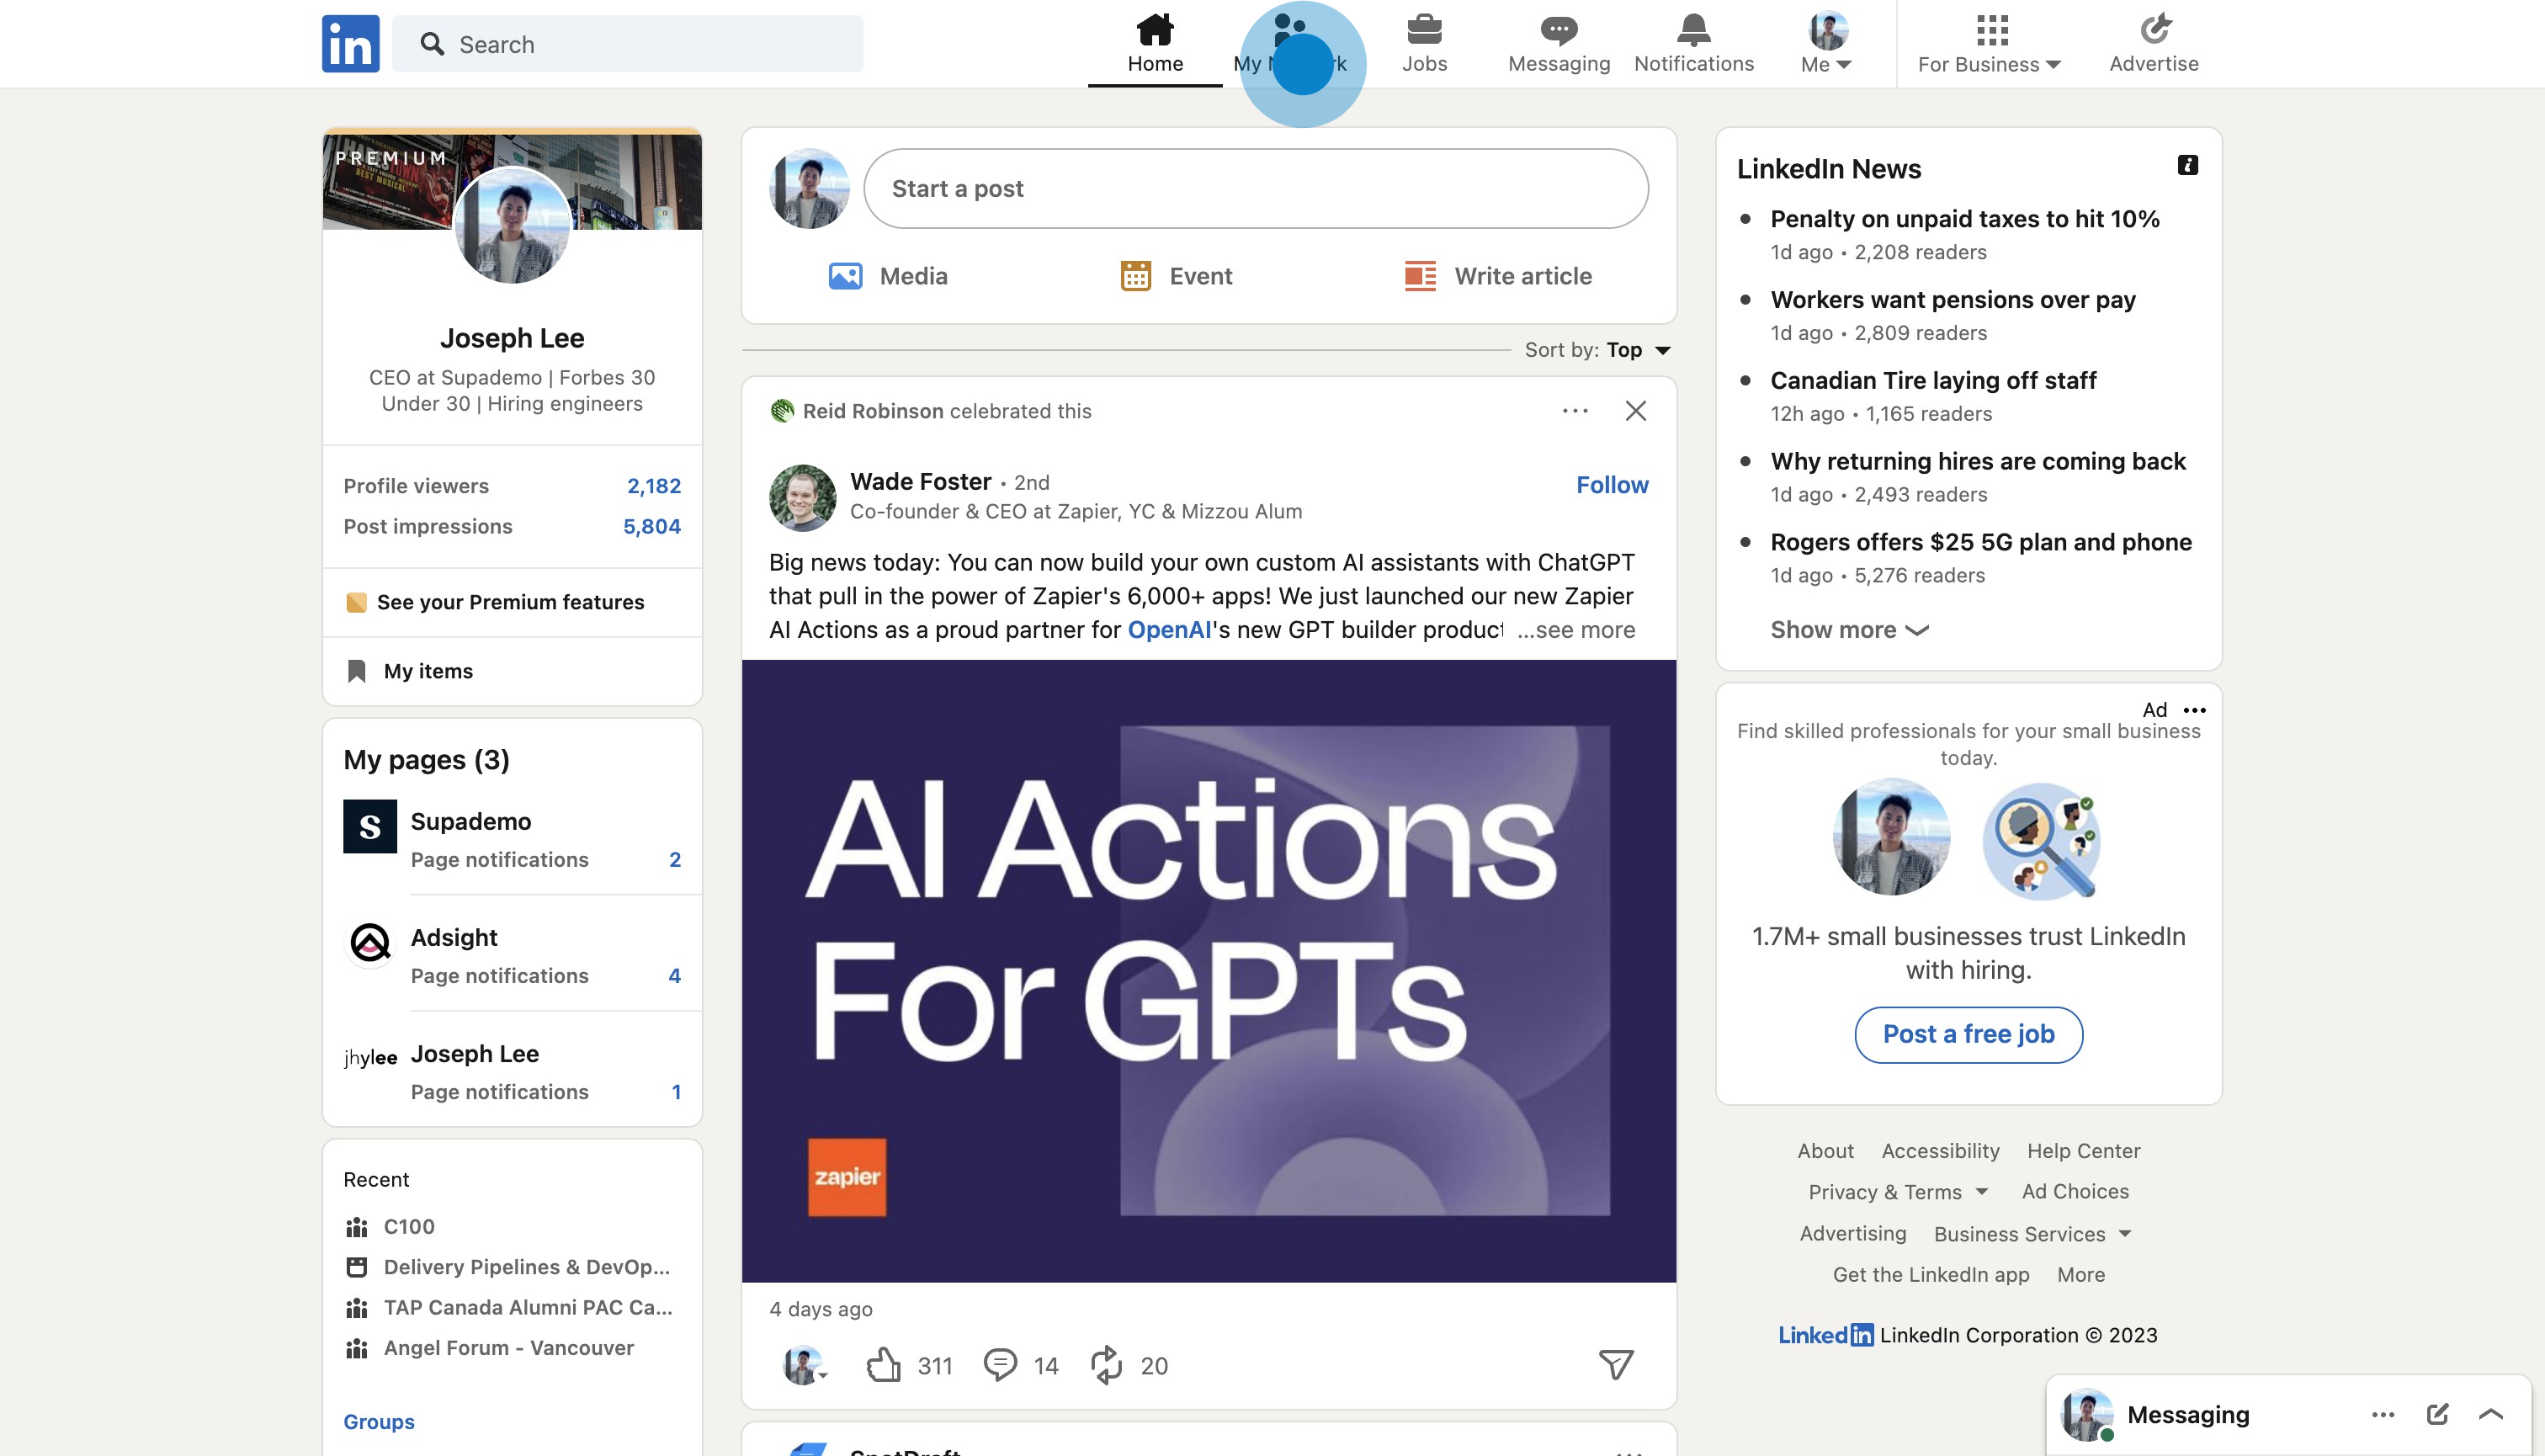Click the Post a free job button

click(x=1968, y=1035)
